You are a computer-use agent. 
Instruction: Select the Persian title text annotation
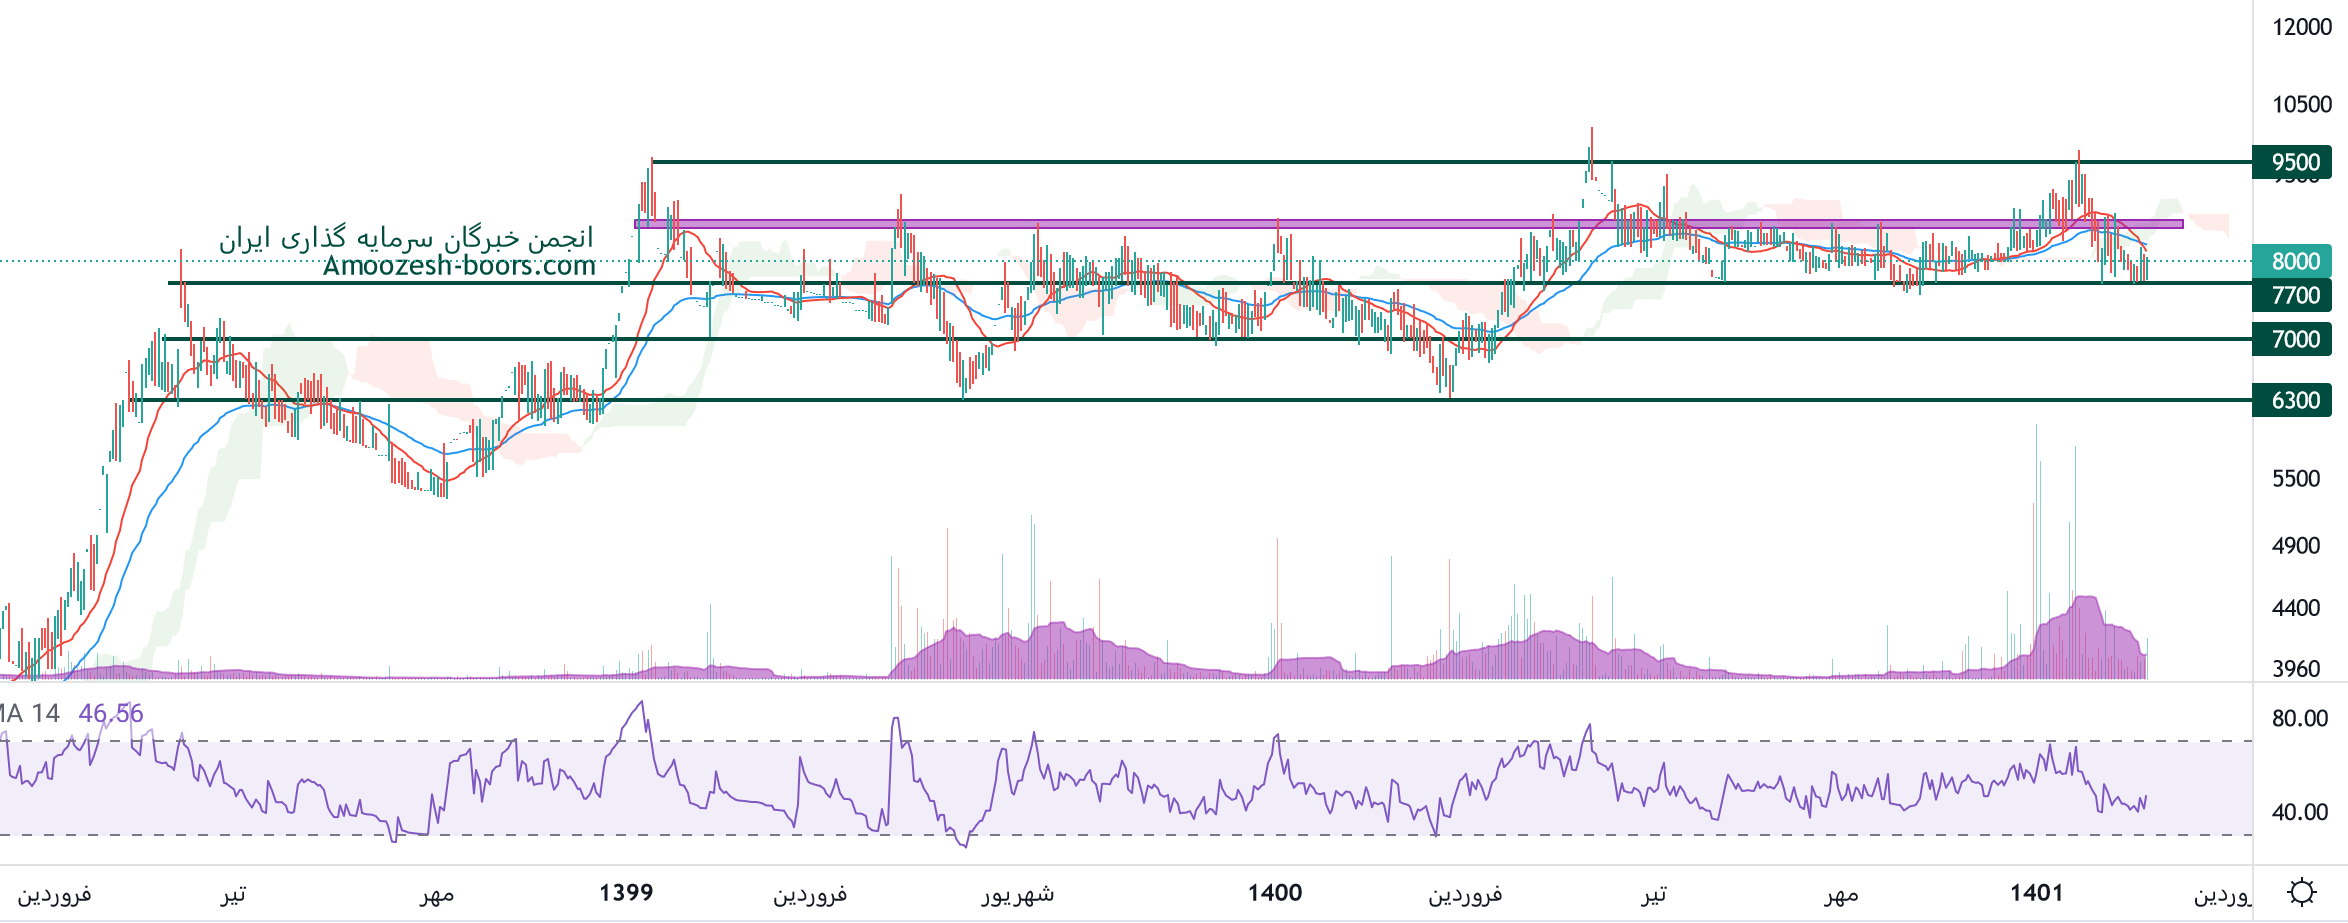[406, 238]
